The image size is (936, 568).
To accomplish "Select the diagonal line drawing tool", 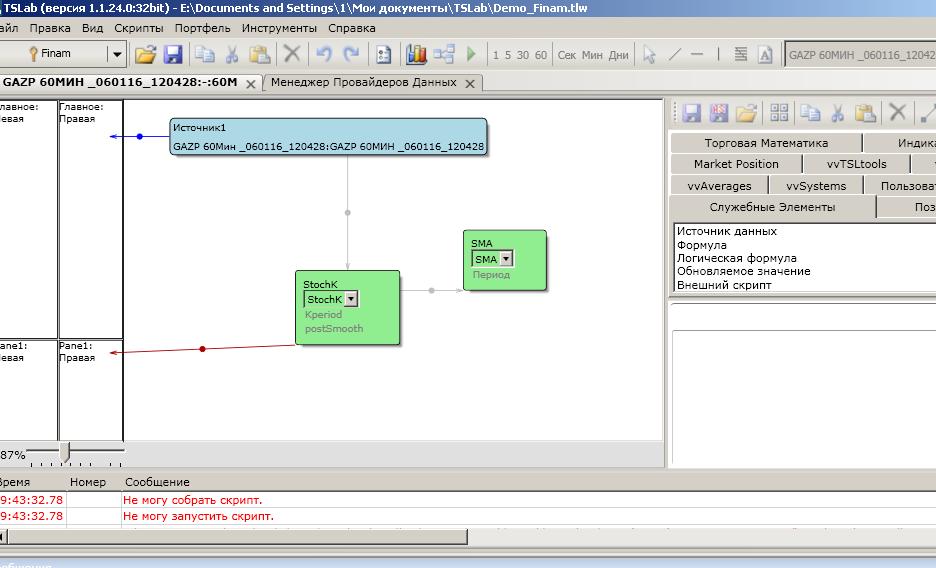I will point(674,55).
